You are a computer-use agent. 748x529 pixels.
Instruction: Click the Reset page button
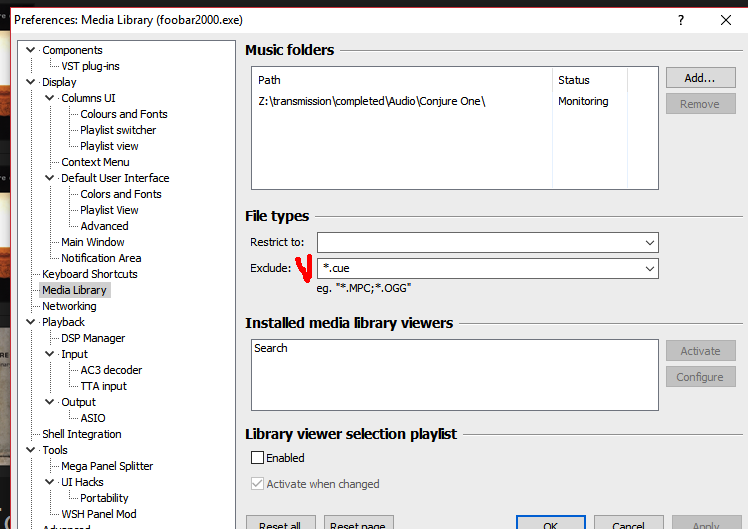coord(358,524)
